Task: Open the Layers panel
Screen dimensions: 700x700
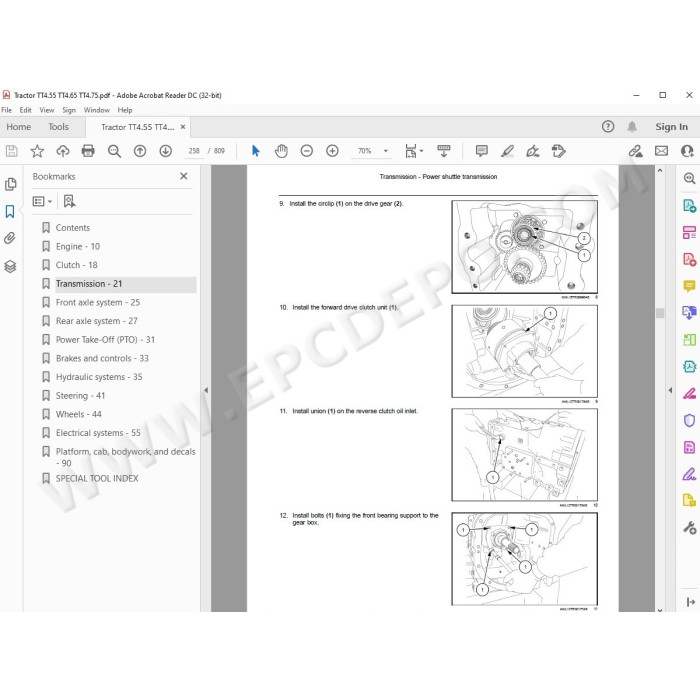Action: click(10, 267)
